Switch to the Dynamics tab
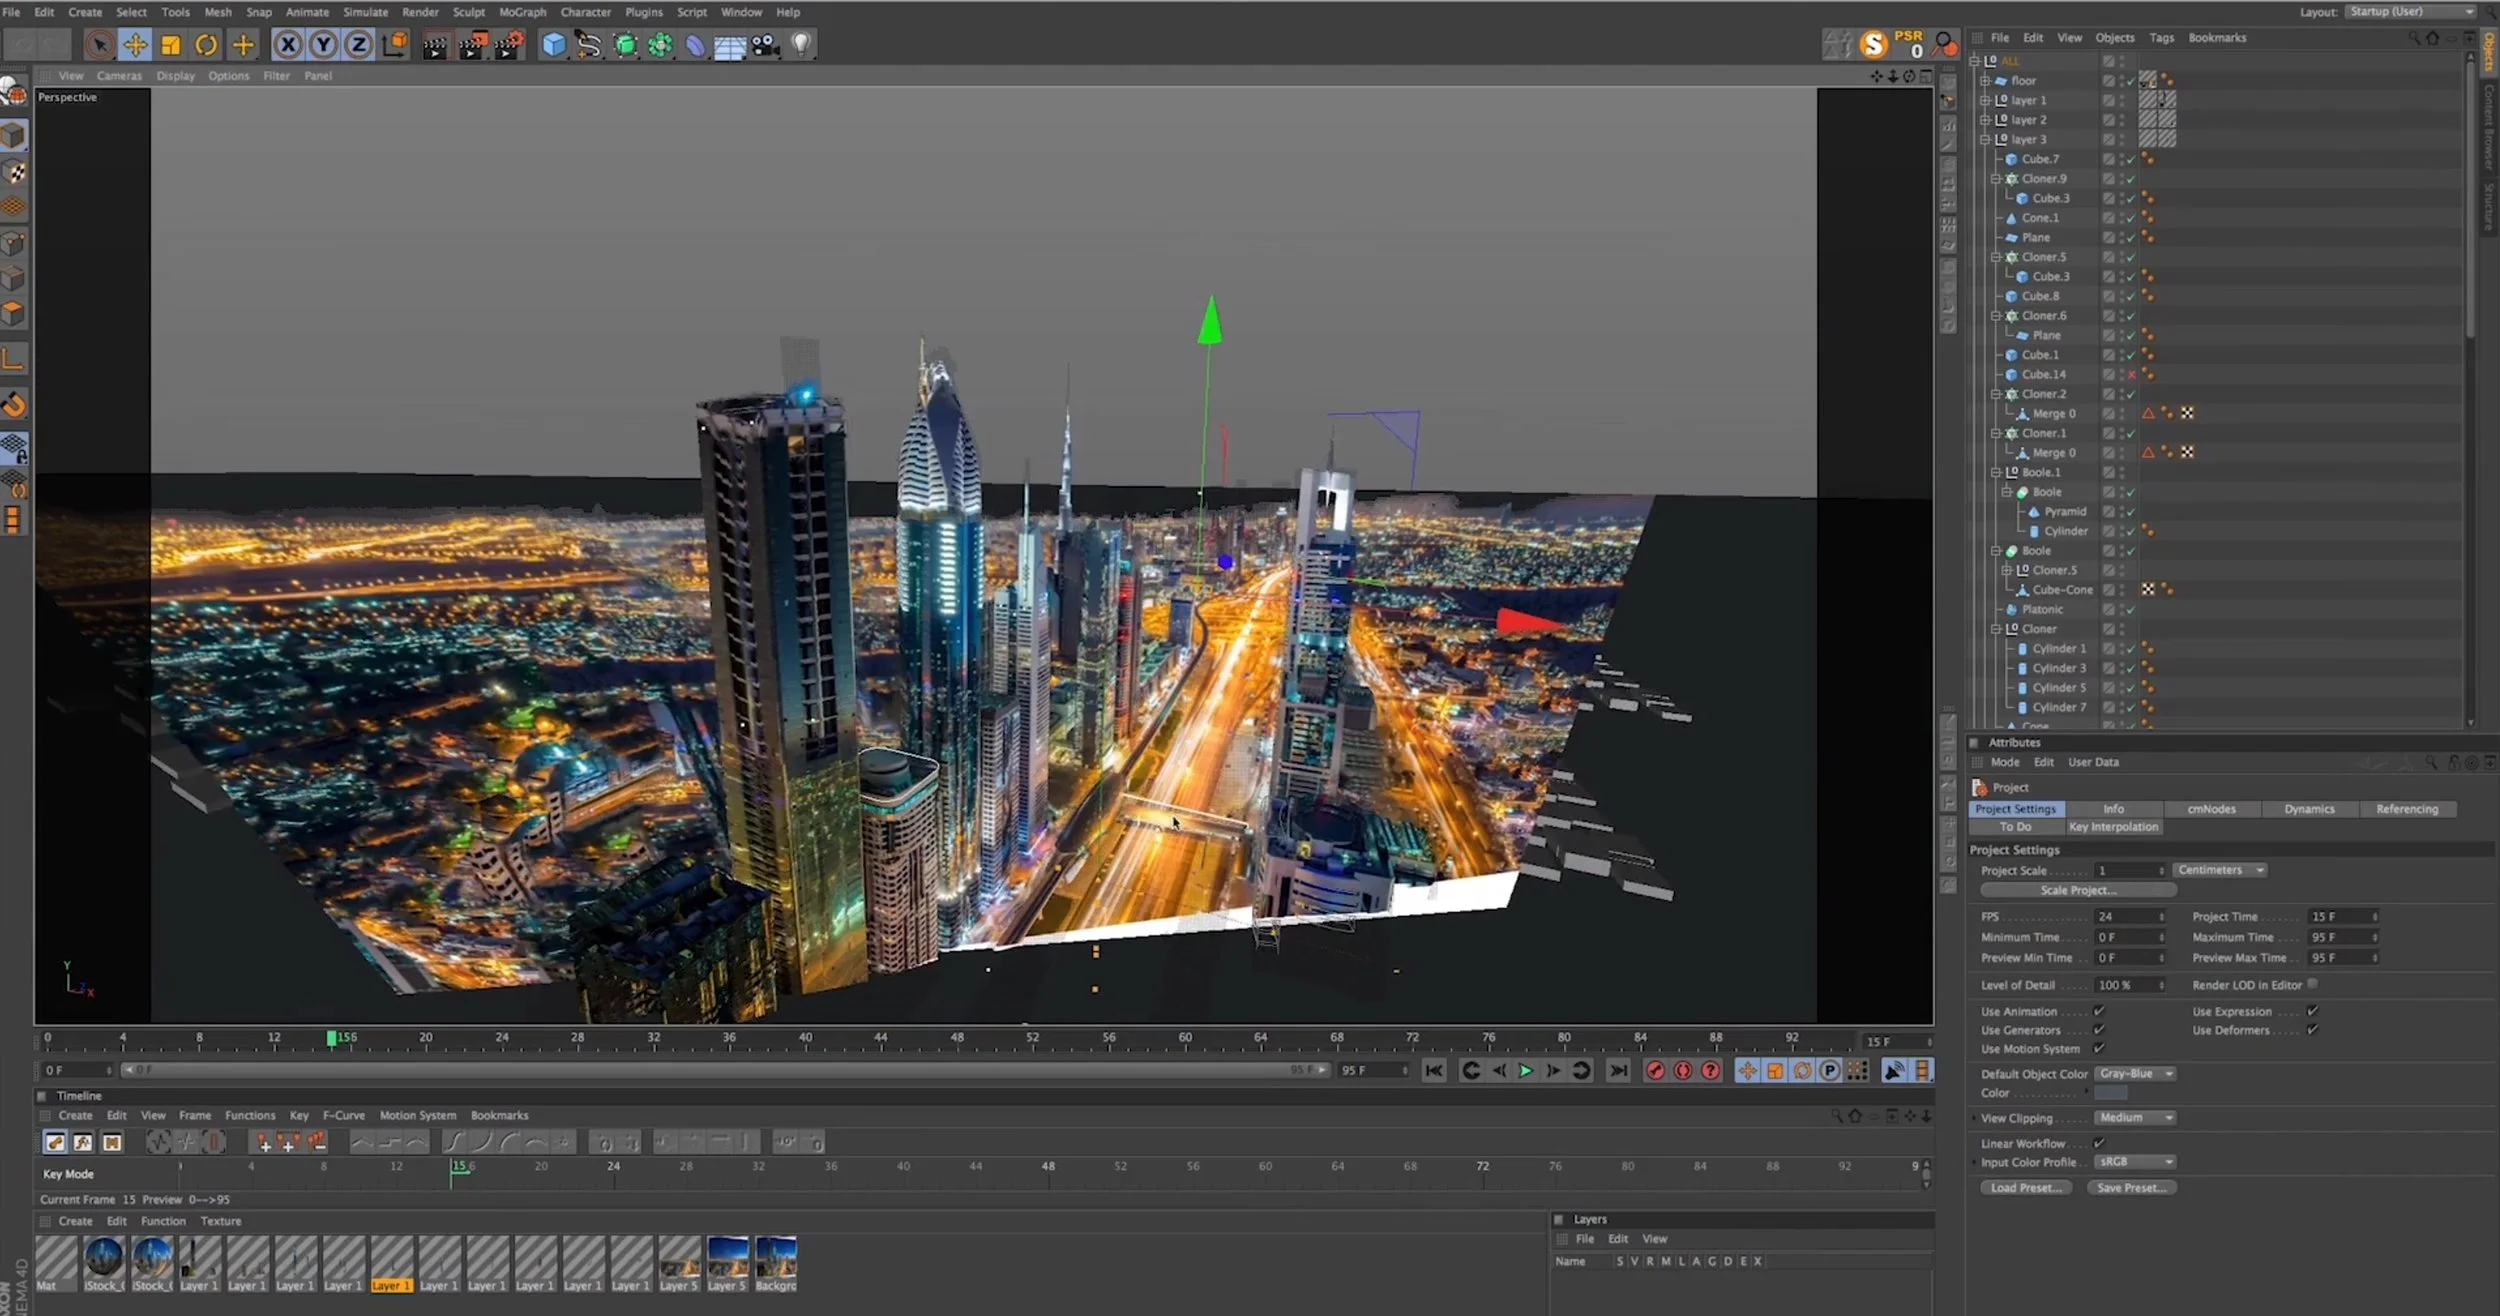 (x=2309, y=809)
